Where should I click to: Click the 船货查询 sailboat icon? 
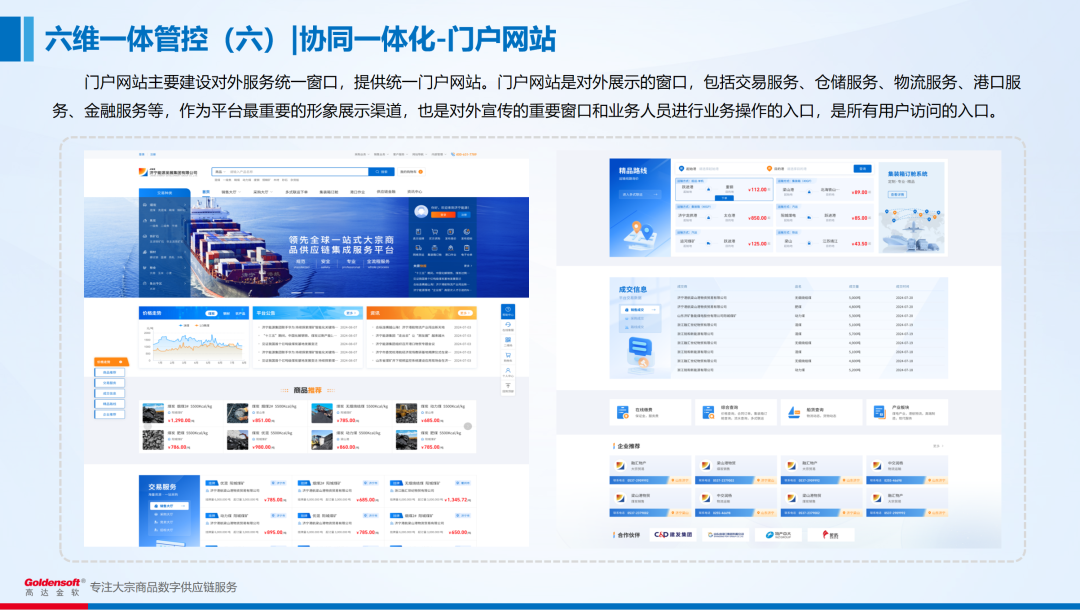click(x=793, y=411)
